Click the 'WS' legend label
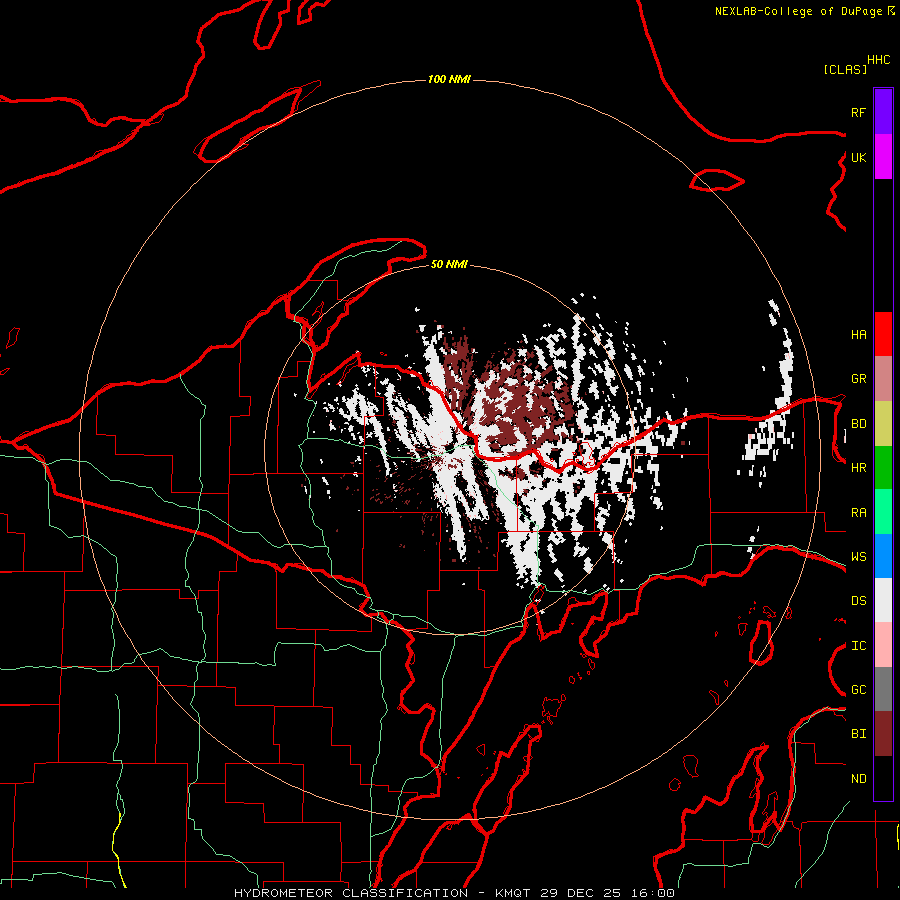This screenshot has width=900, height=900. click(858, 557)
